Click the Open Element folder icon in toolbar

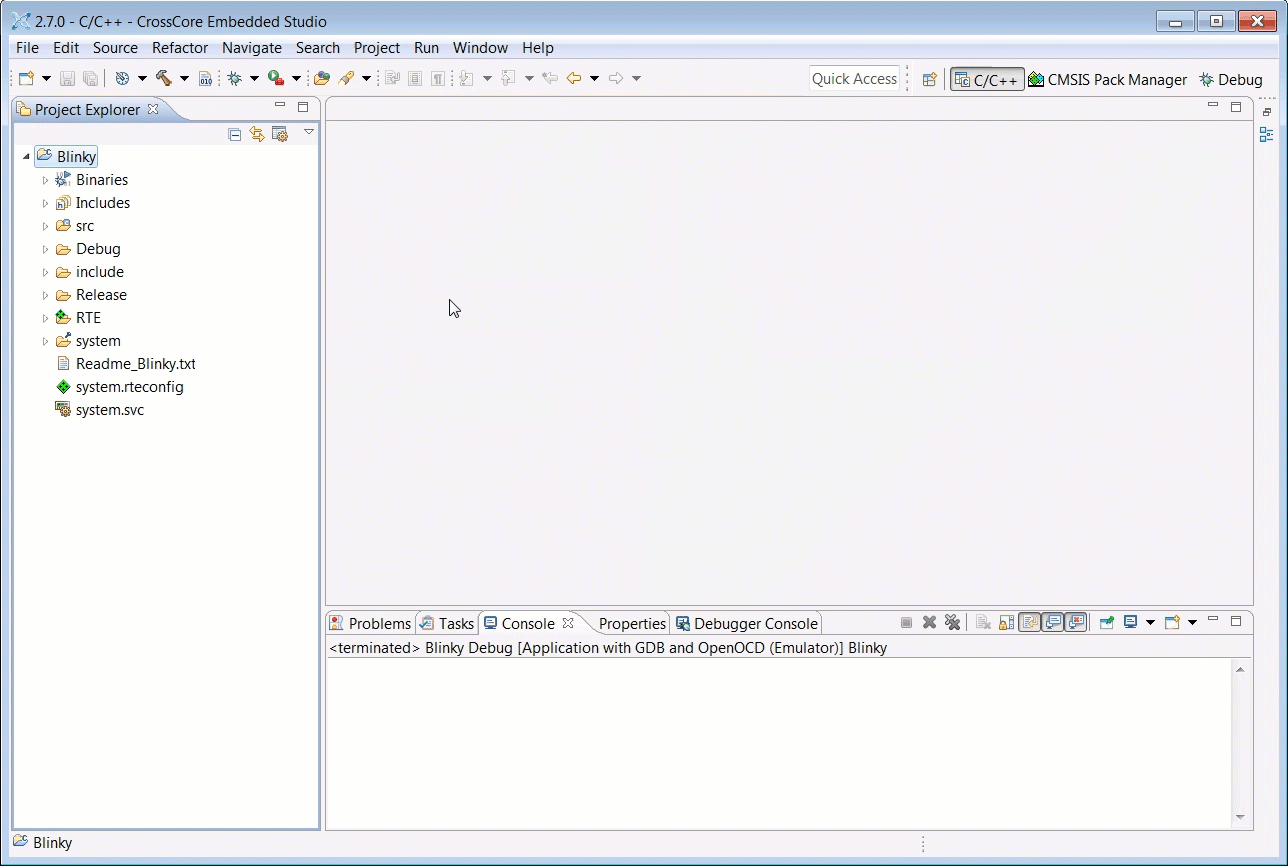[x=322, y=78]
